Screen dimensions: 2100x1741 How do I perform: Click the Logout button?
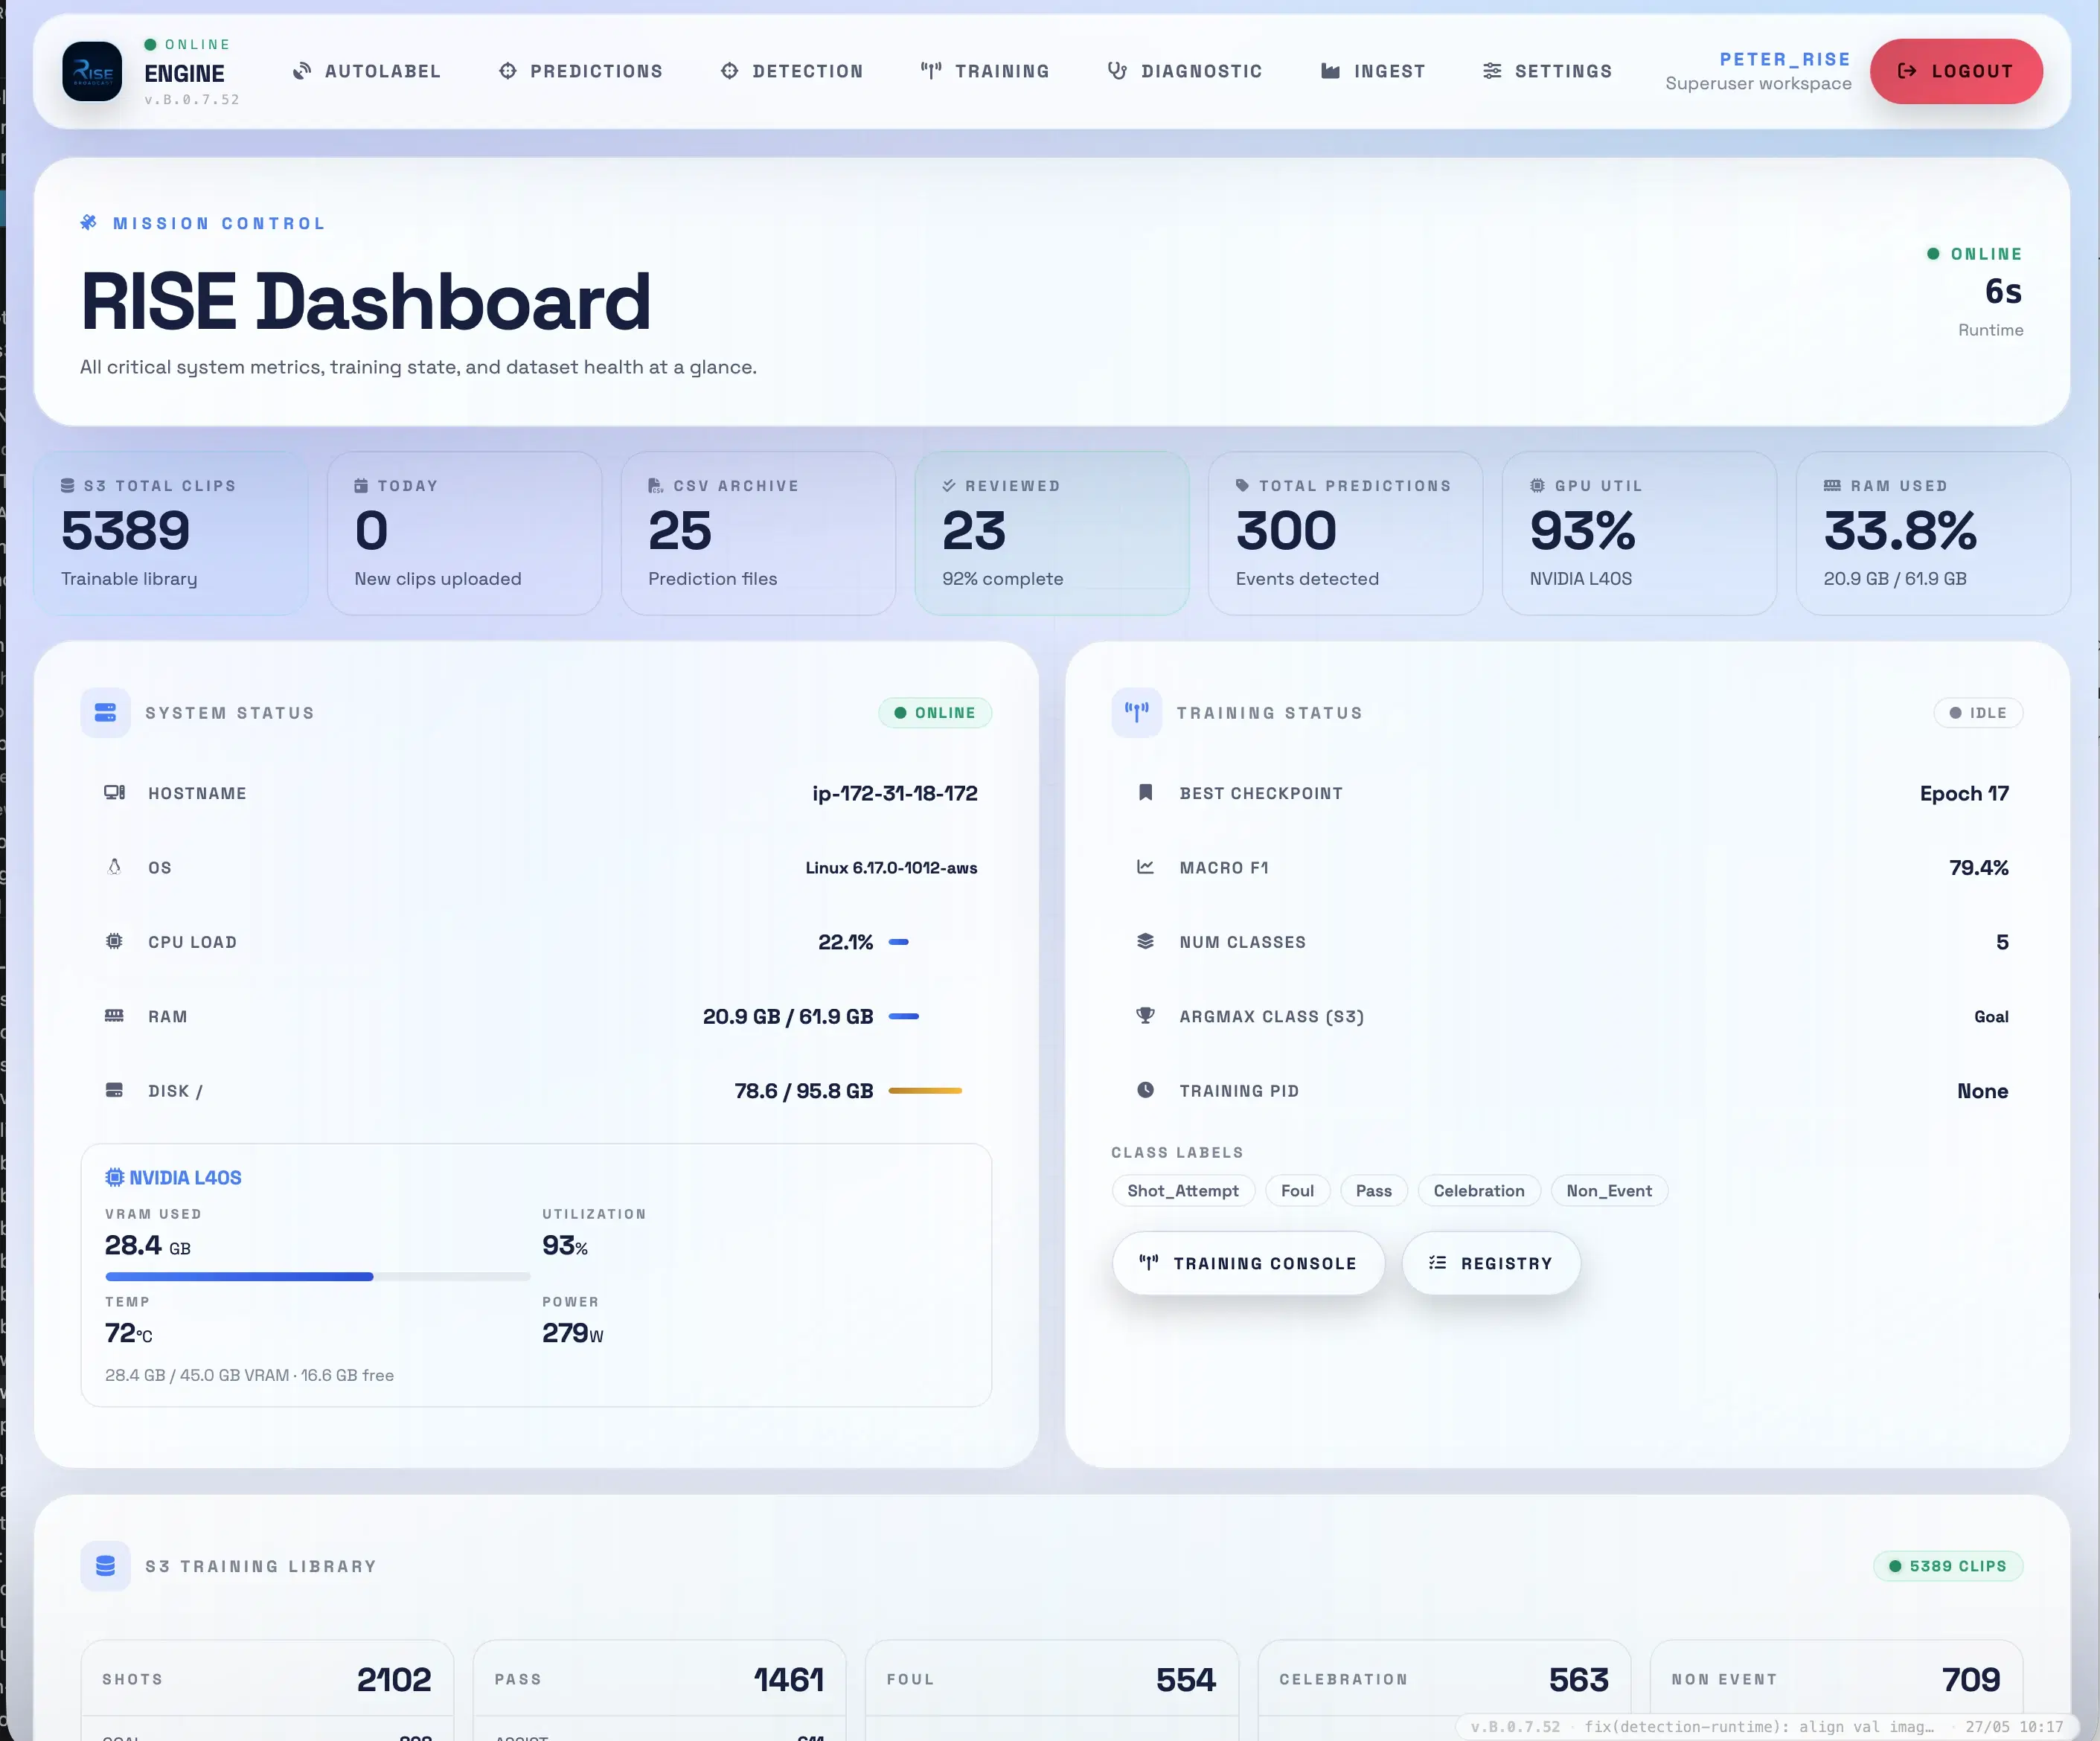click(1956, 71)
